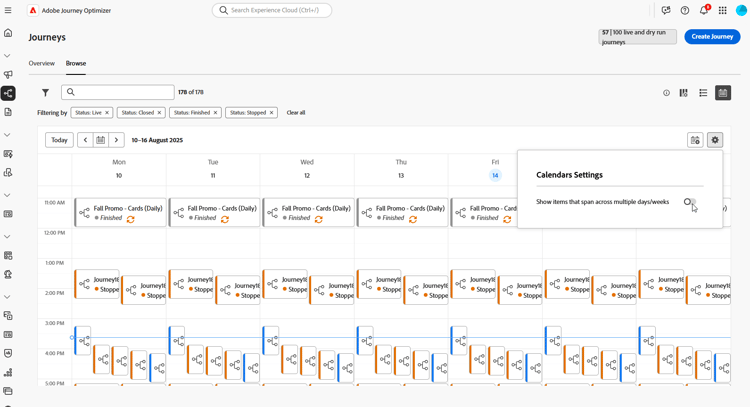
Task: Remove the Status: Stopped filter
Action: [271, 113]
